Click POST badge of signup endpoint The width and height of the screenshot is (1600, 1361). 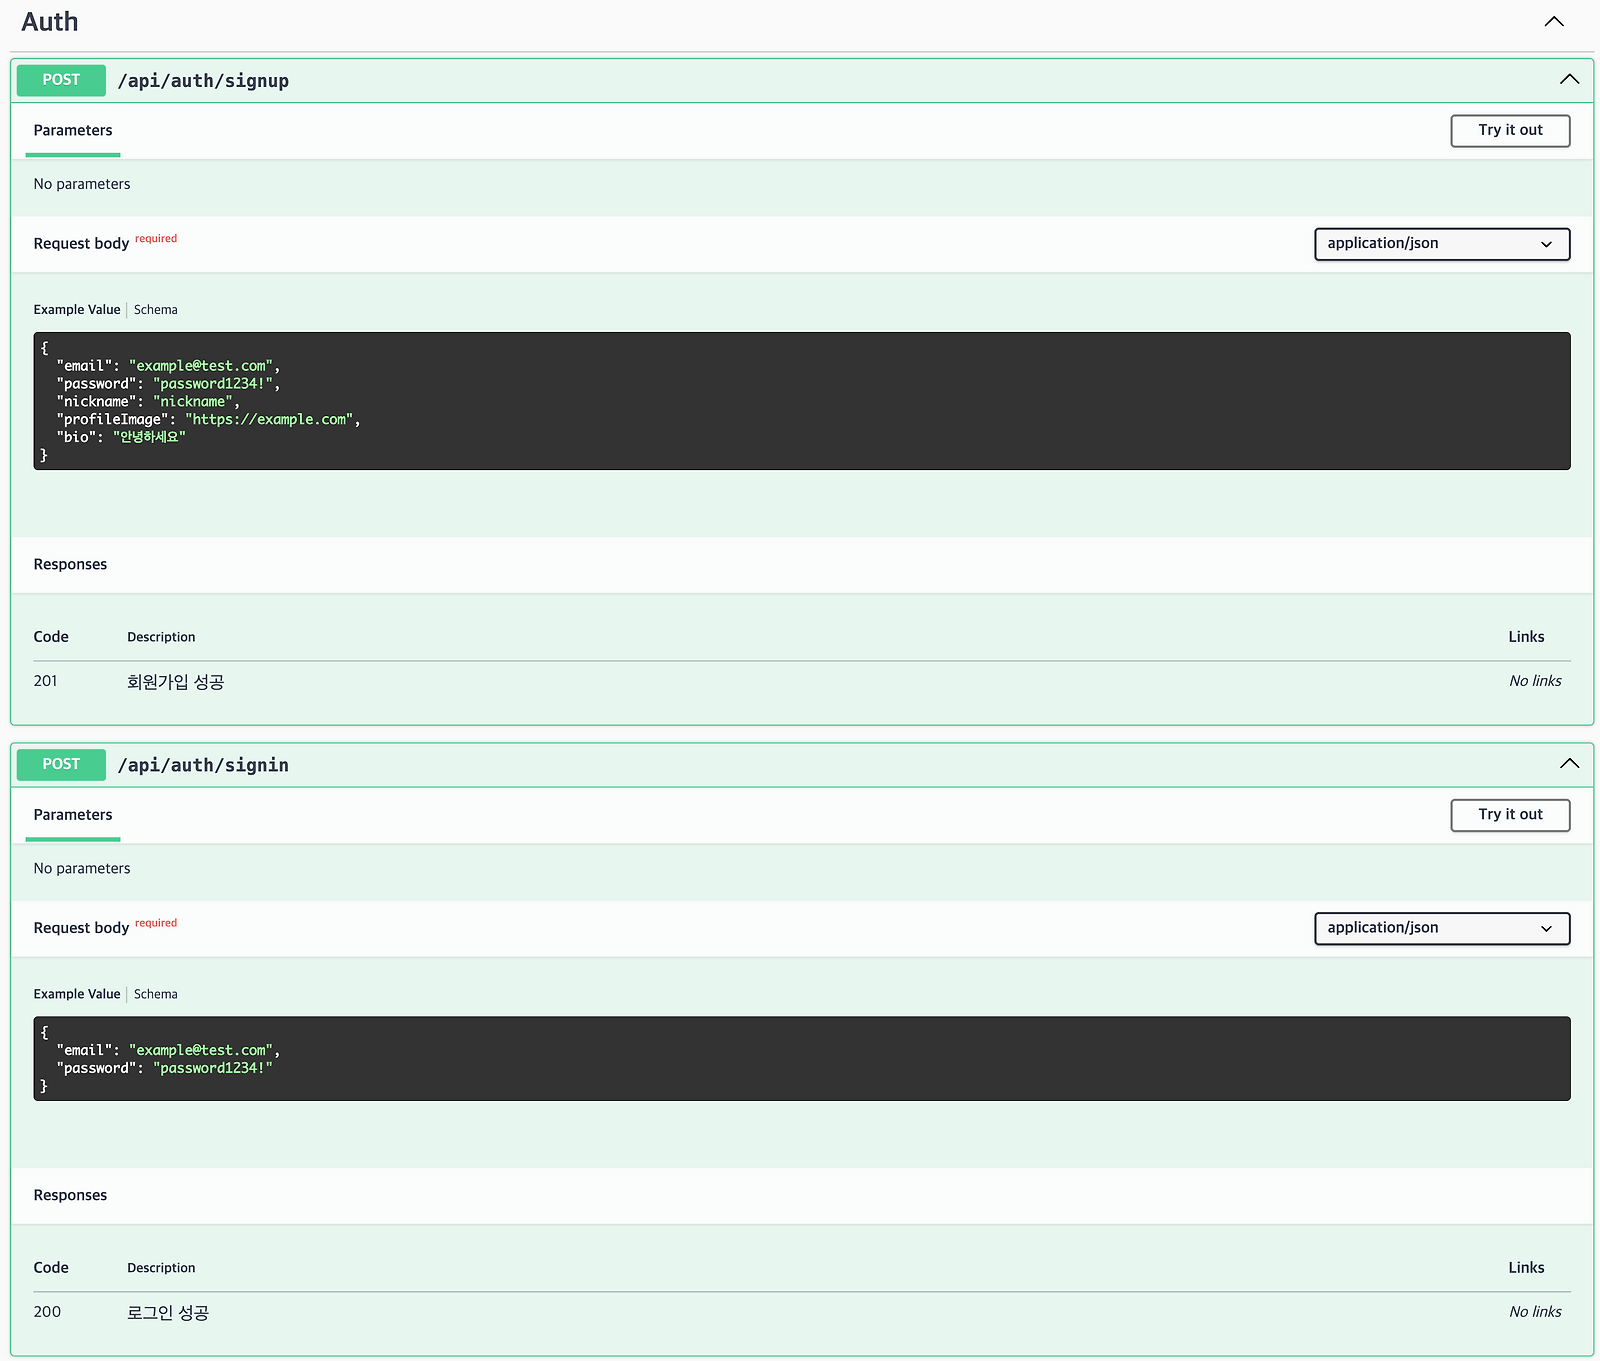pos(61,80)
